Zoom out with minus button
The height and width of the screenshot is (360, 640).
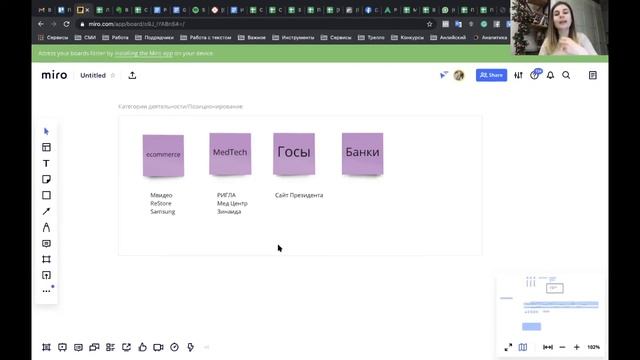click(562, 347)
